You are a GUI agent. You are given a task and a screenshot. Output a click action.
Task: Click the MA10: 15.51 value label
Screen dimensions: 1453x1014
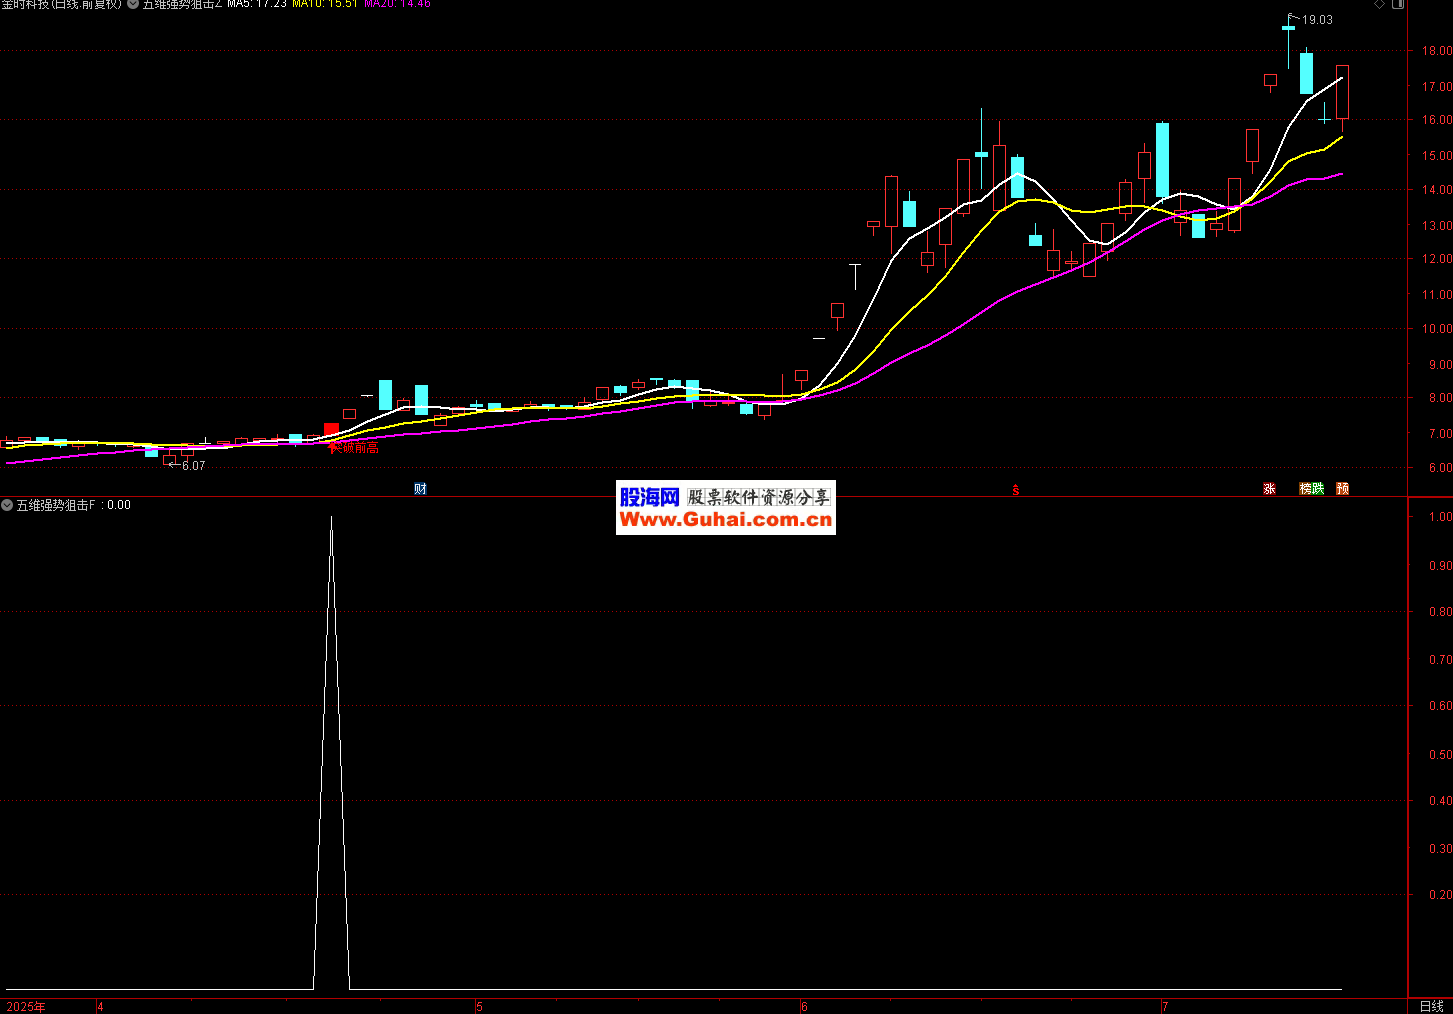tap(325, 4)
